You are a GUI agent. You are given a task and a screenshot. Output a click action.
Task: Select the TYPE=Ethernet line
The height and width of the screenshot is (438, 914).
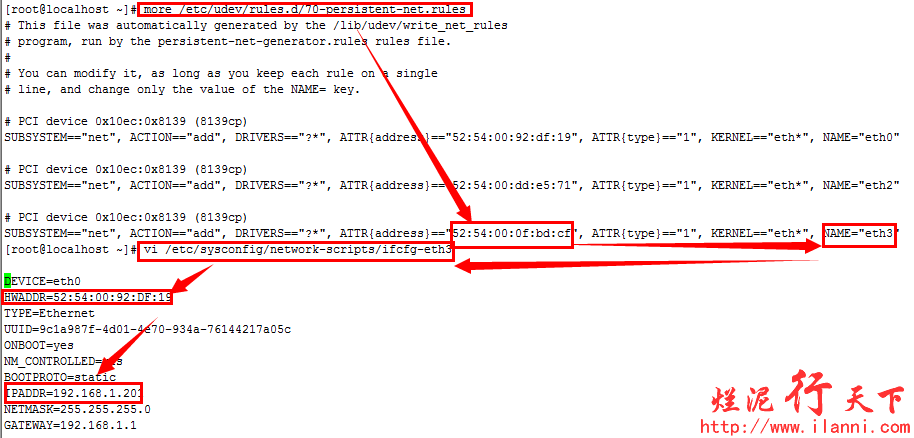tap(49, 314)
